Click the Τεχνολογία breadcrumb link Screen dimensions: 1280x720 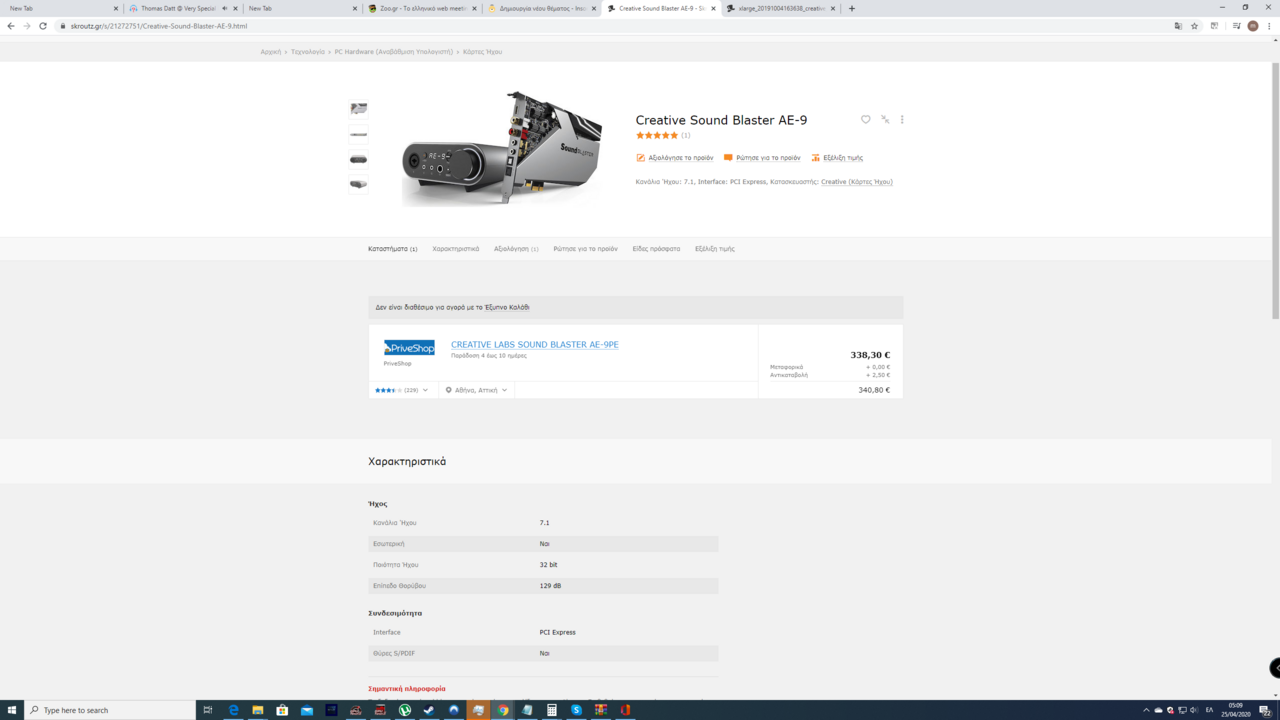(308, 51)
